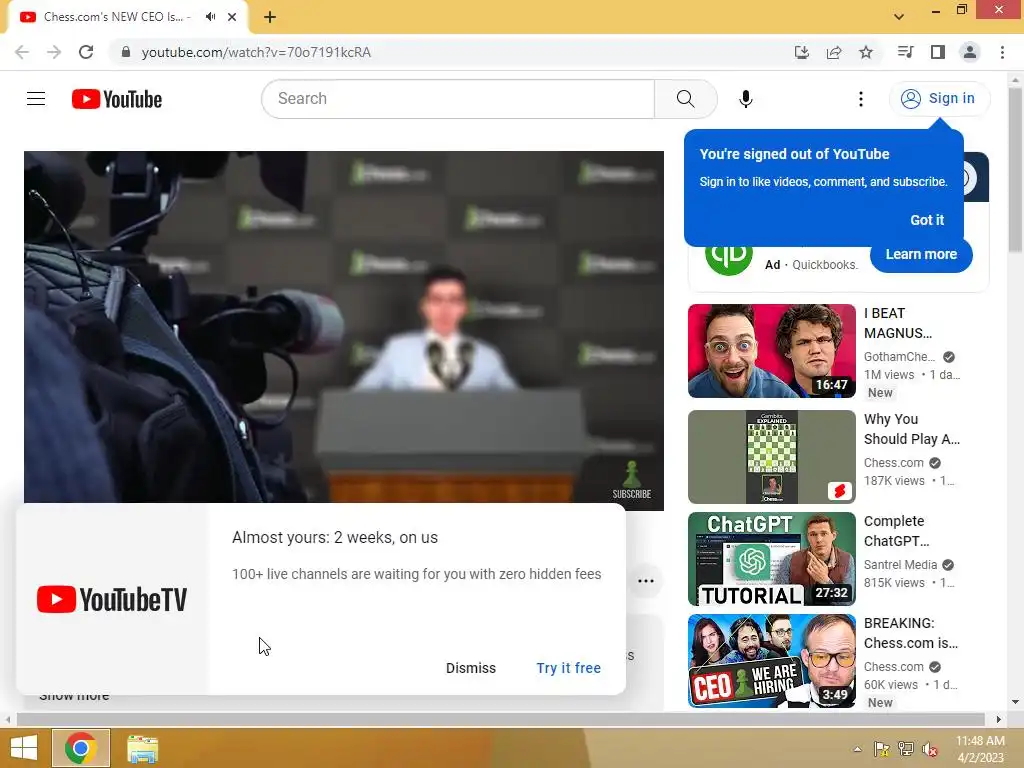Click the Sign in button
This screenshot has width=1024, height=768.
938,99
